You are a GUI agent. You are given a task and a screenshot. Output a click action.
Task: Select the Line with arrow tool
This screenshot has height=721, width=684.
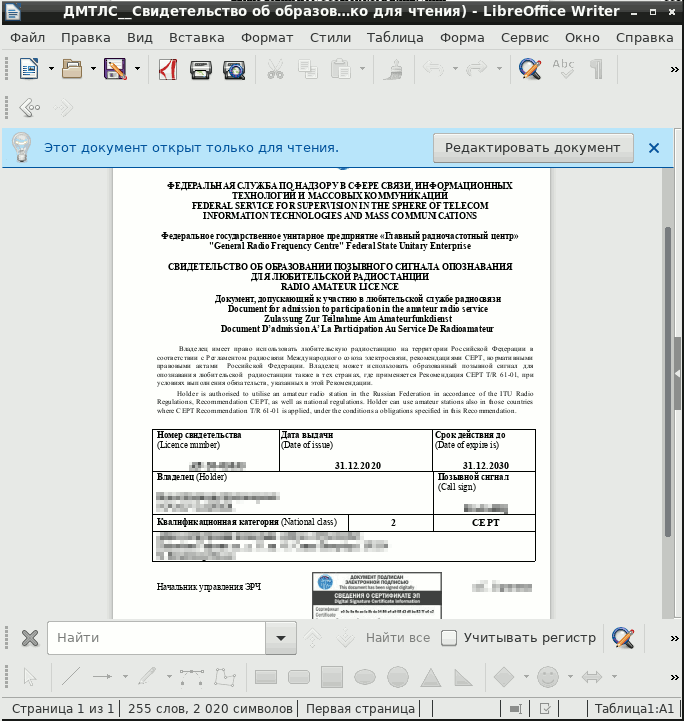pos(103,677)
